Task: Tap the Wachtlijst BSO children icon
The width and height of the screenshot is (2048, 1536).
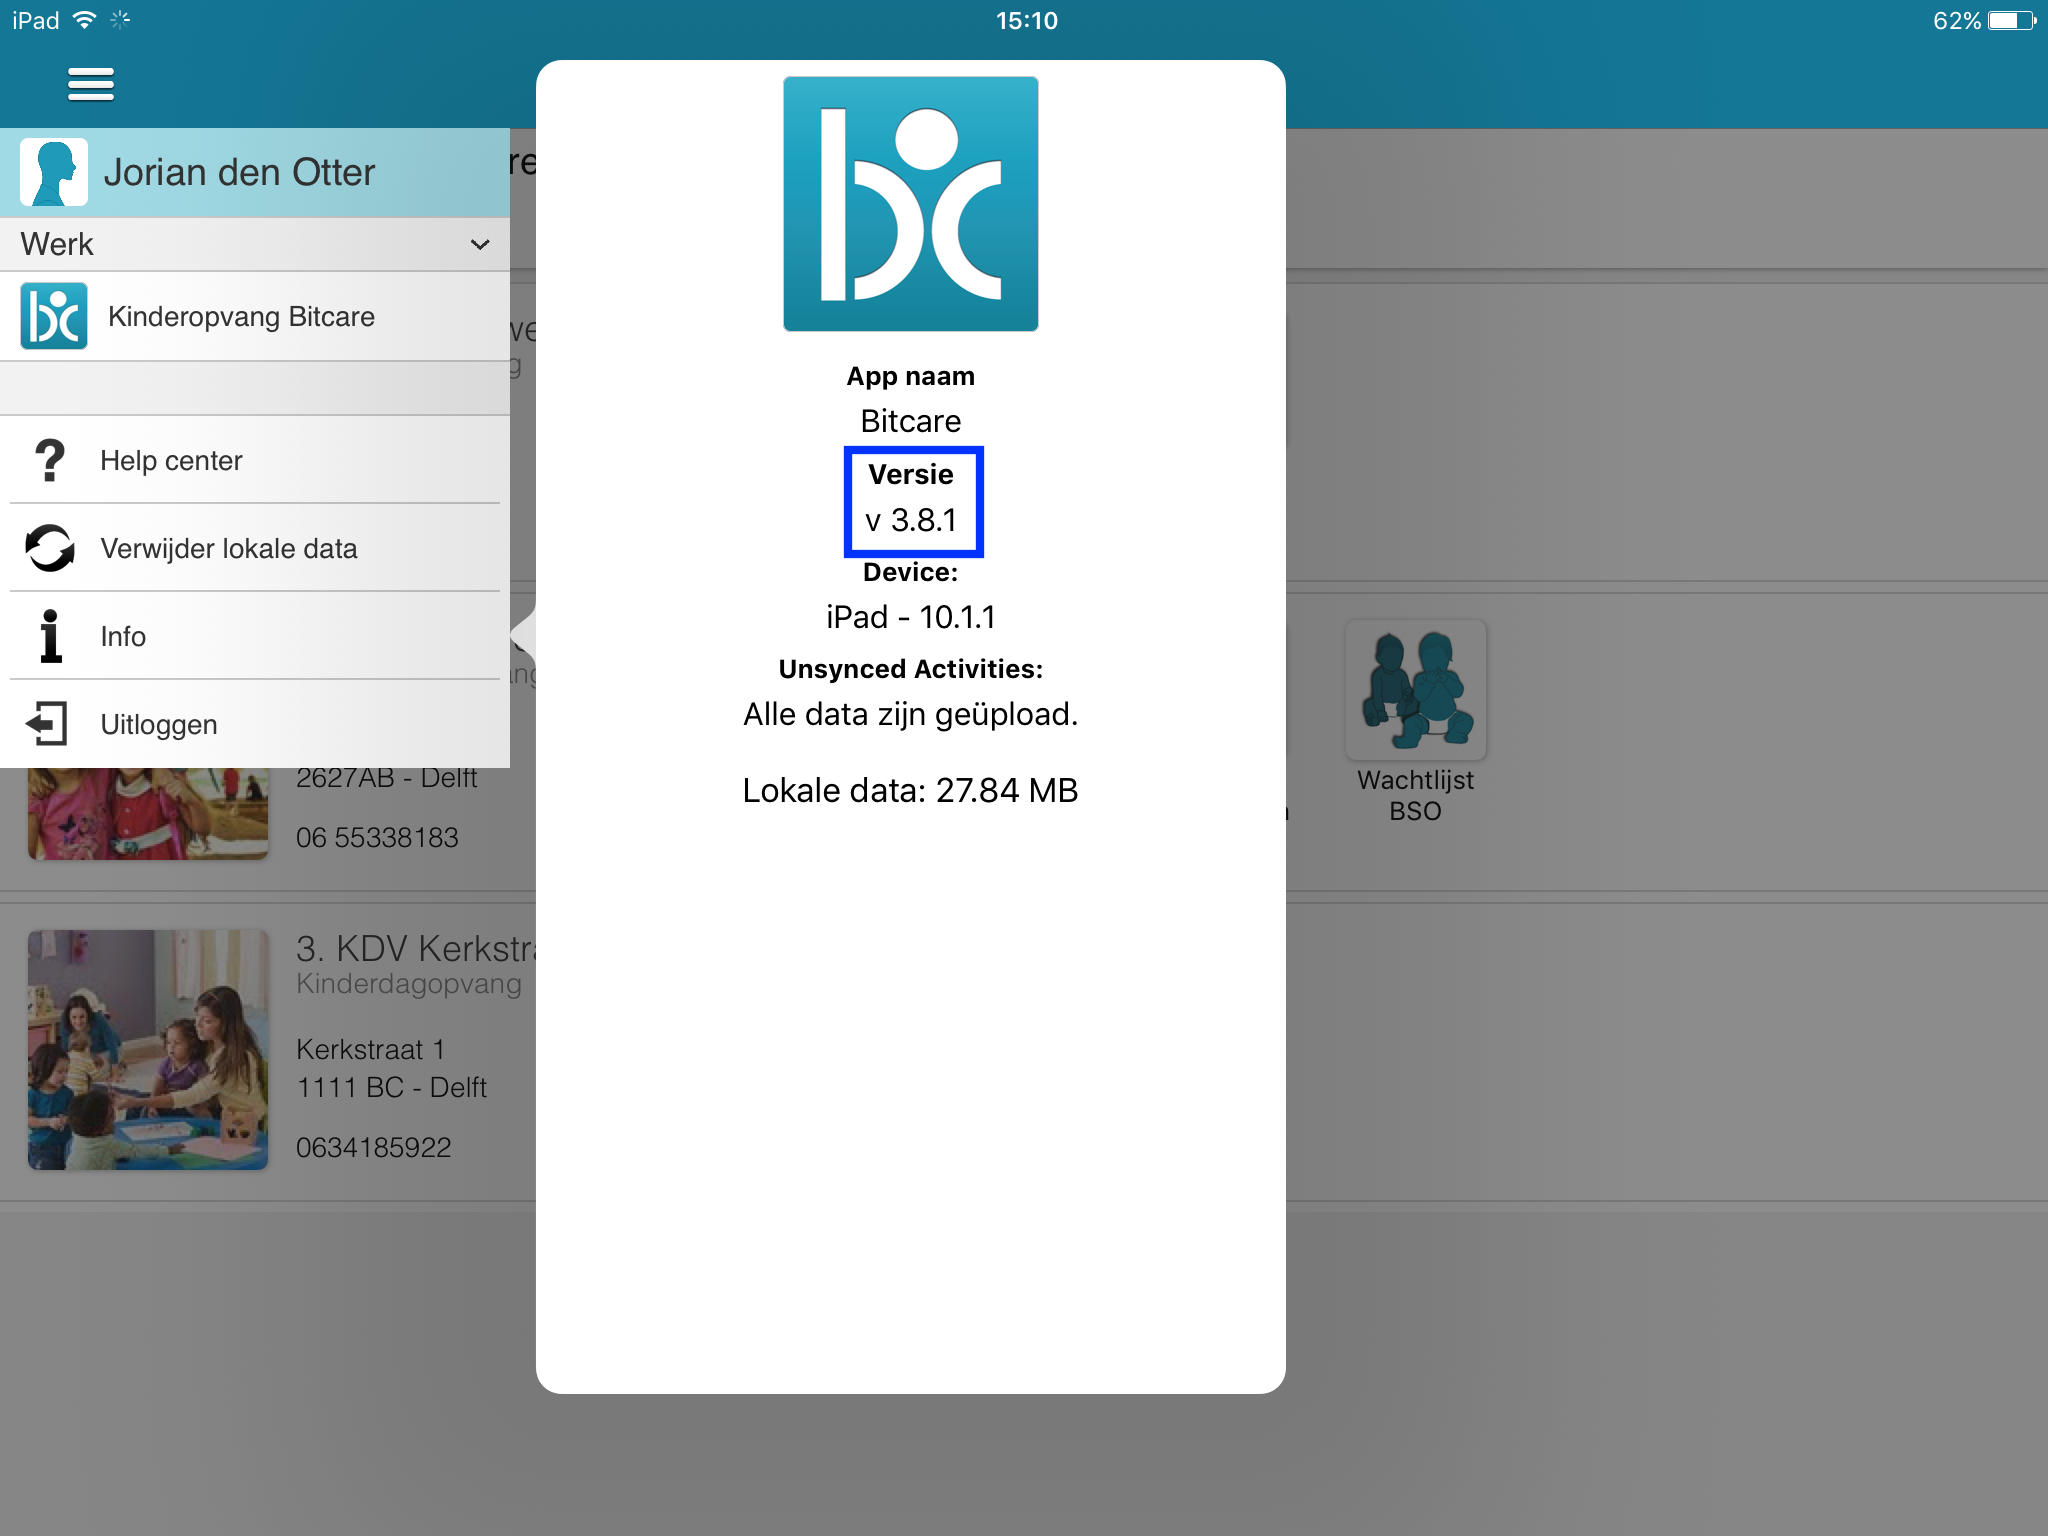Action: pyautogui.click(x=1415, y=689)
